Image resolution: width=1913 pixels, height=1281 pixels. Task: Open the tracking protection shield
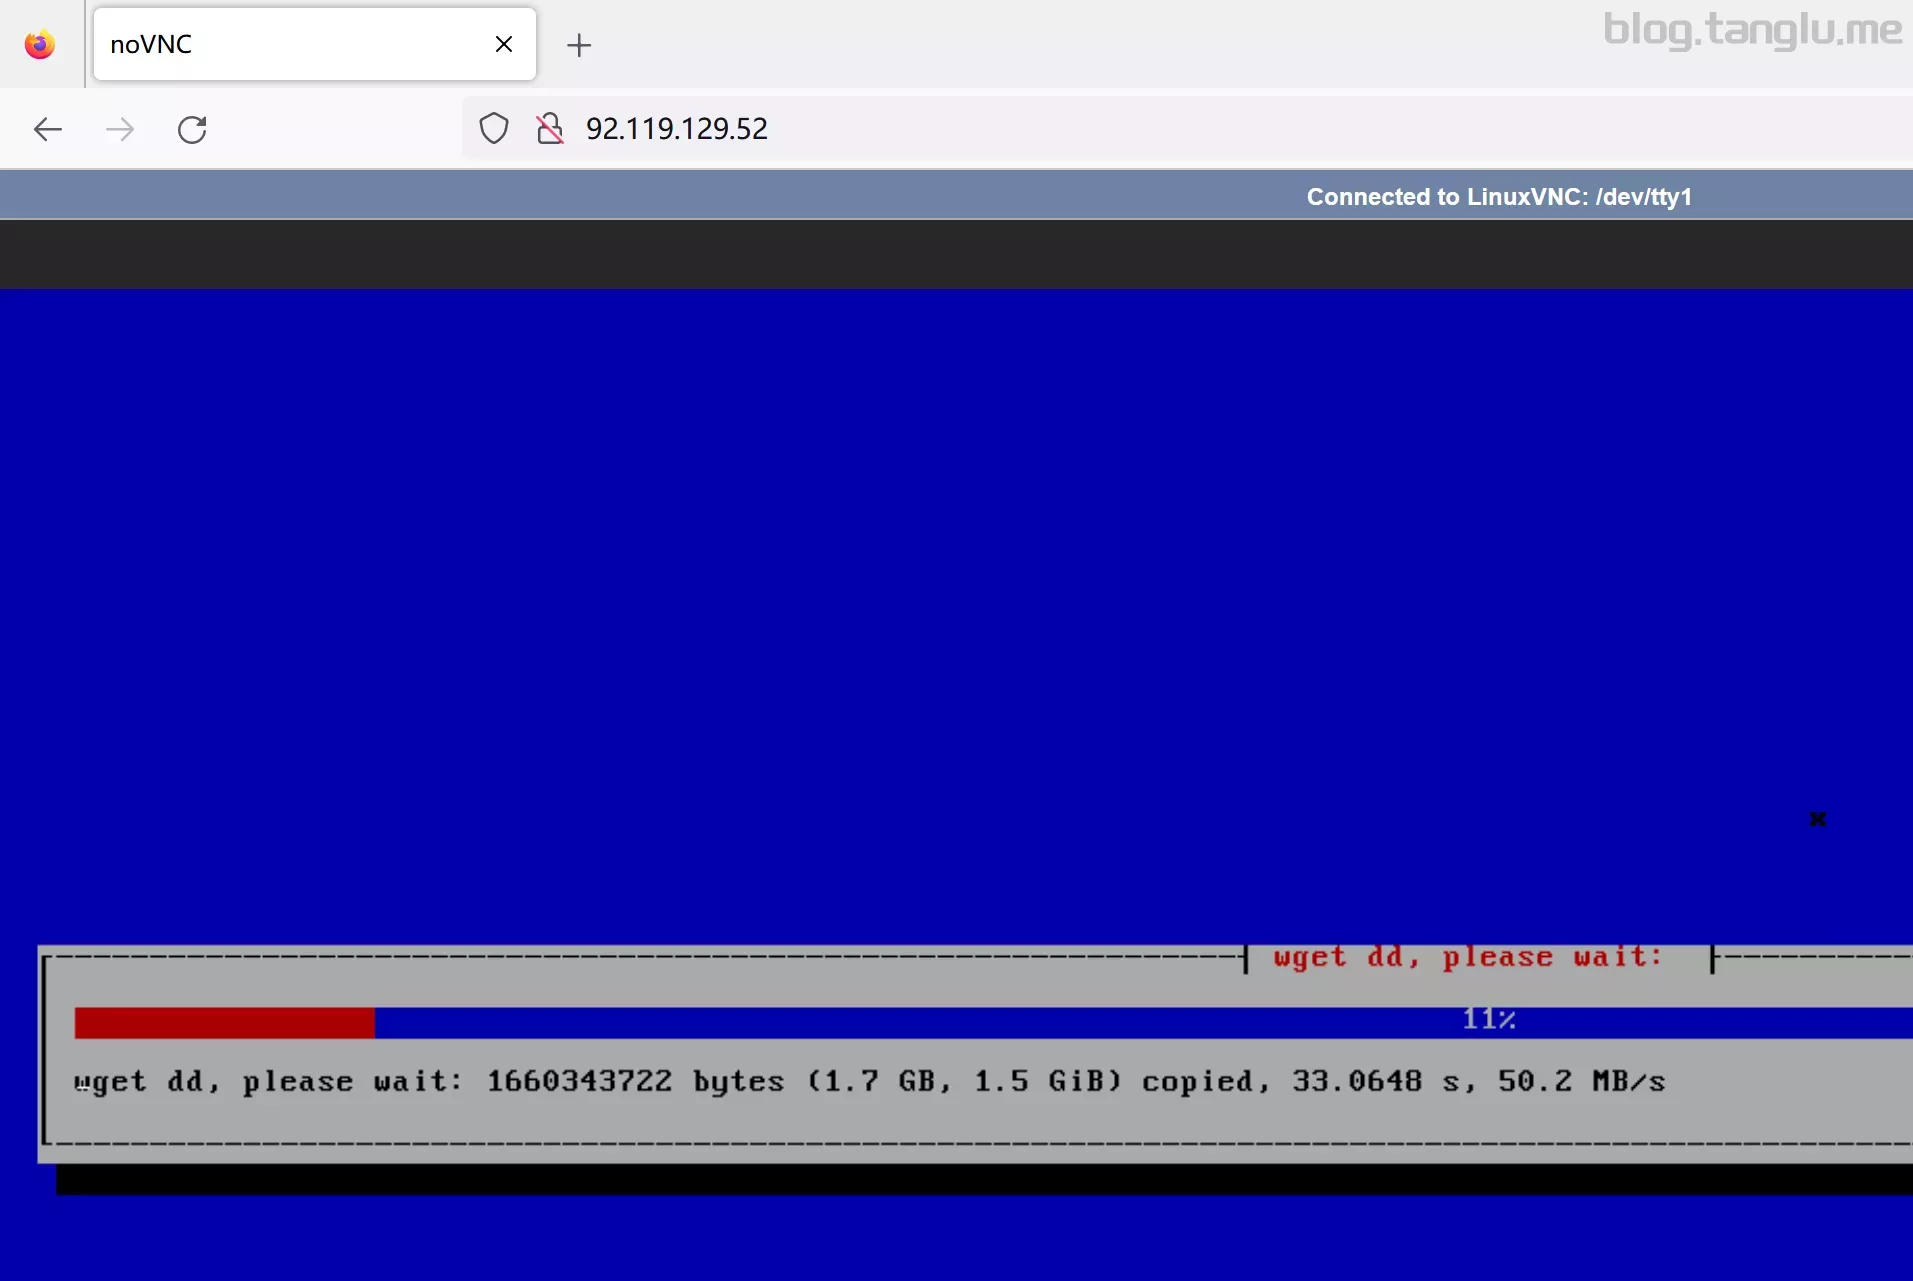[494, 129]
